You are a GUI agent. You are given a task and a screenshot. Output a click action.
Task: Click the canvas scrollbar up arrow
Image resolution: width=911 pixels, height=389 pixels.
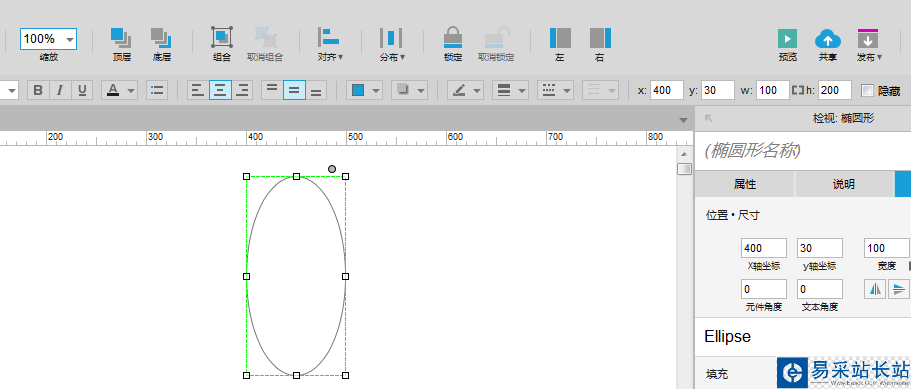[684, 154]
